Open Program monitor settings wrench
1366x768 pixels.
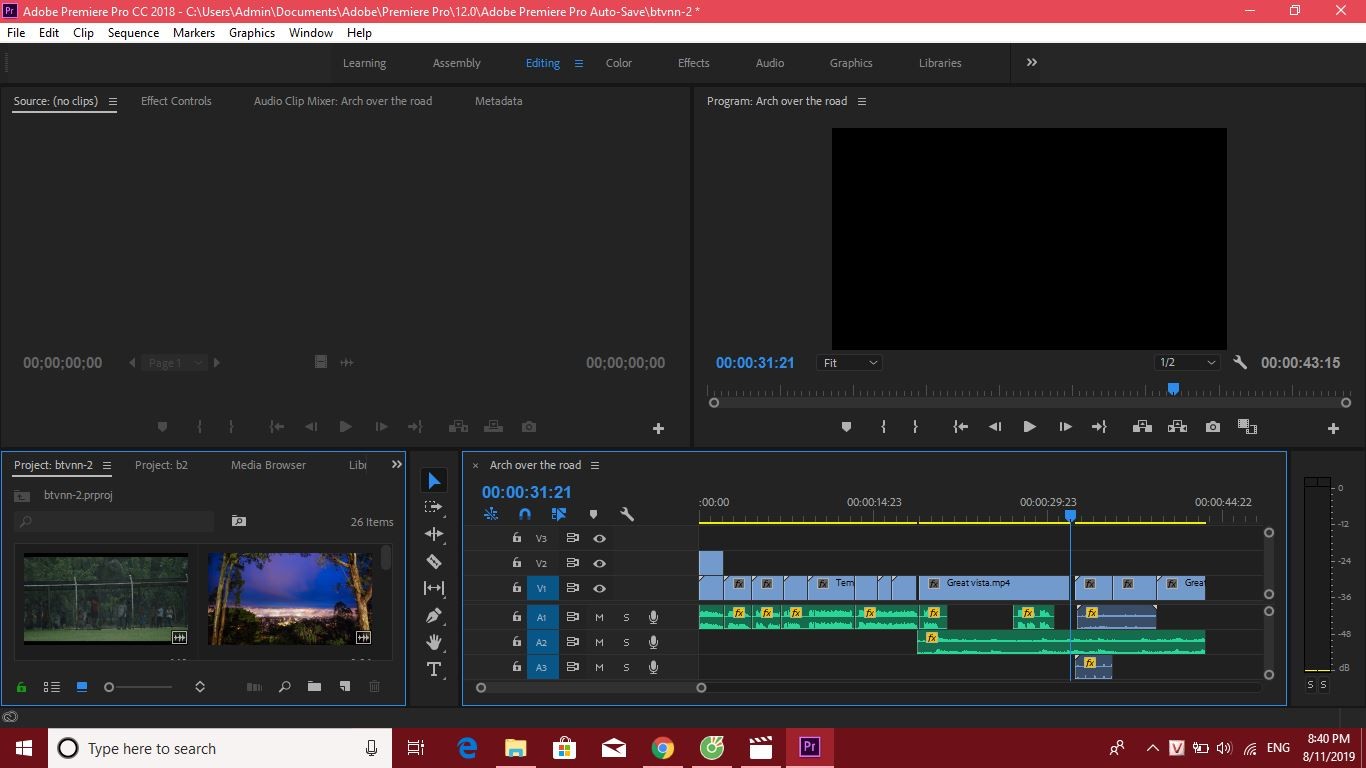tap(1240, 363)
